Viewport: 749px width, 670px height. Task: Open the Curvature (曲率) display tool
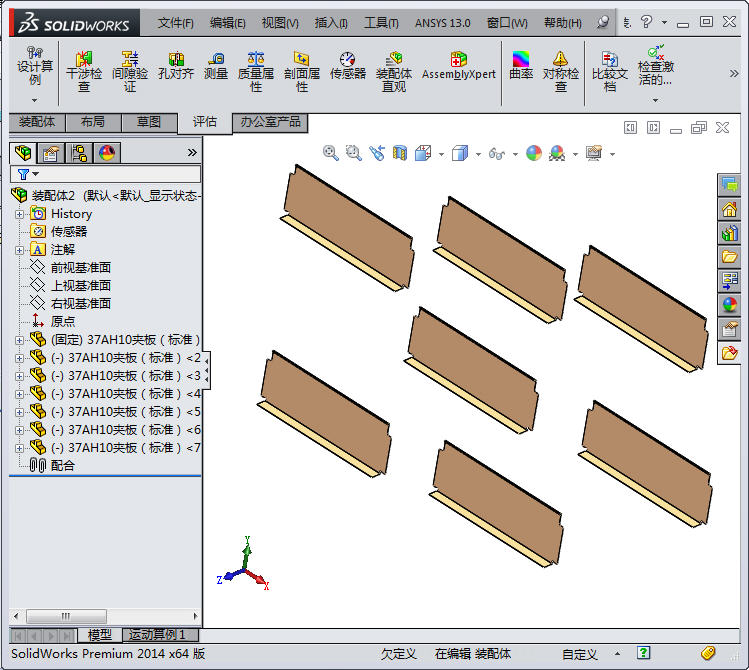[x=521, y=66]
